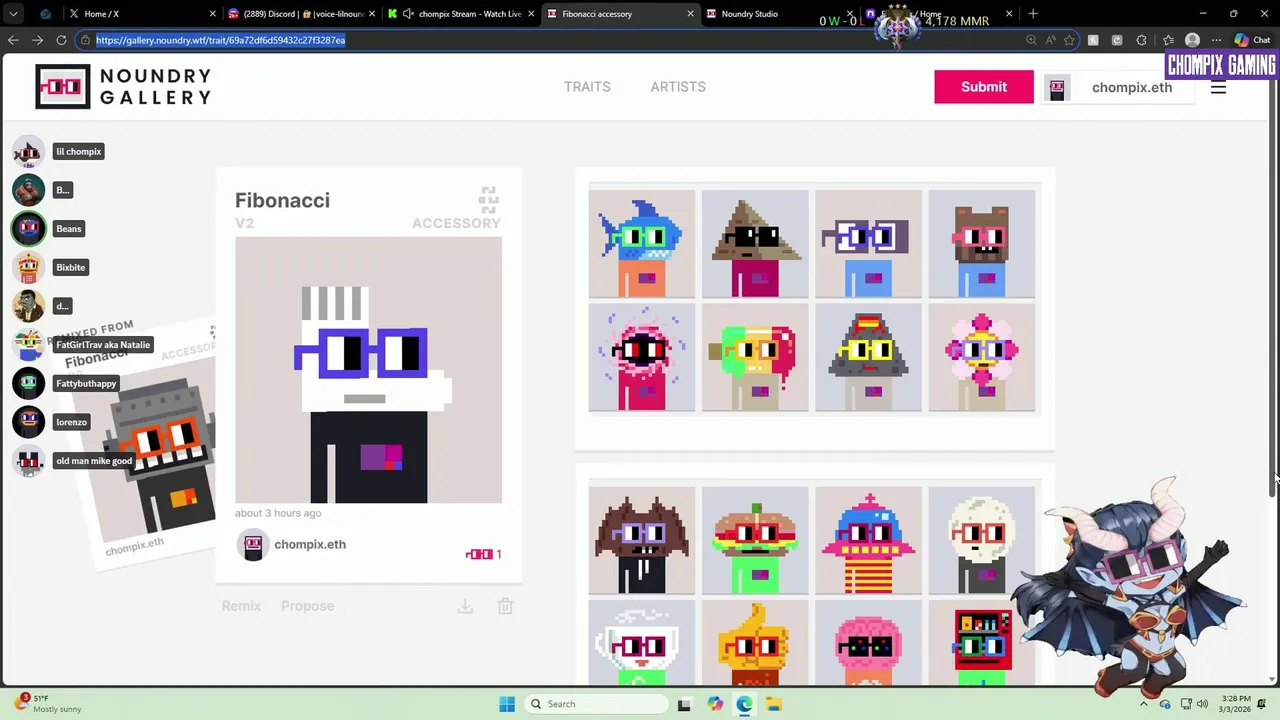Select the yellow thumbs-up head noun thumbnail
This screenshot has width=1280, height=720.
(755, 643)
